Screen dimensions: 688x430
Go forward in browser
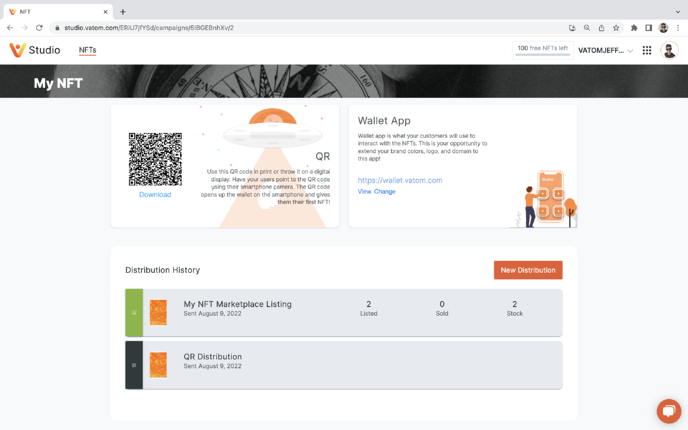click(x=25, y=28)
